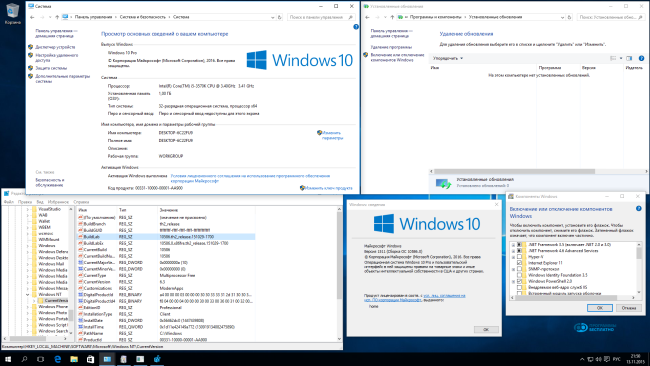Open the Файл menu in Registry Editor

tap(9, 202)
